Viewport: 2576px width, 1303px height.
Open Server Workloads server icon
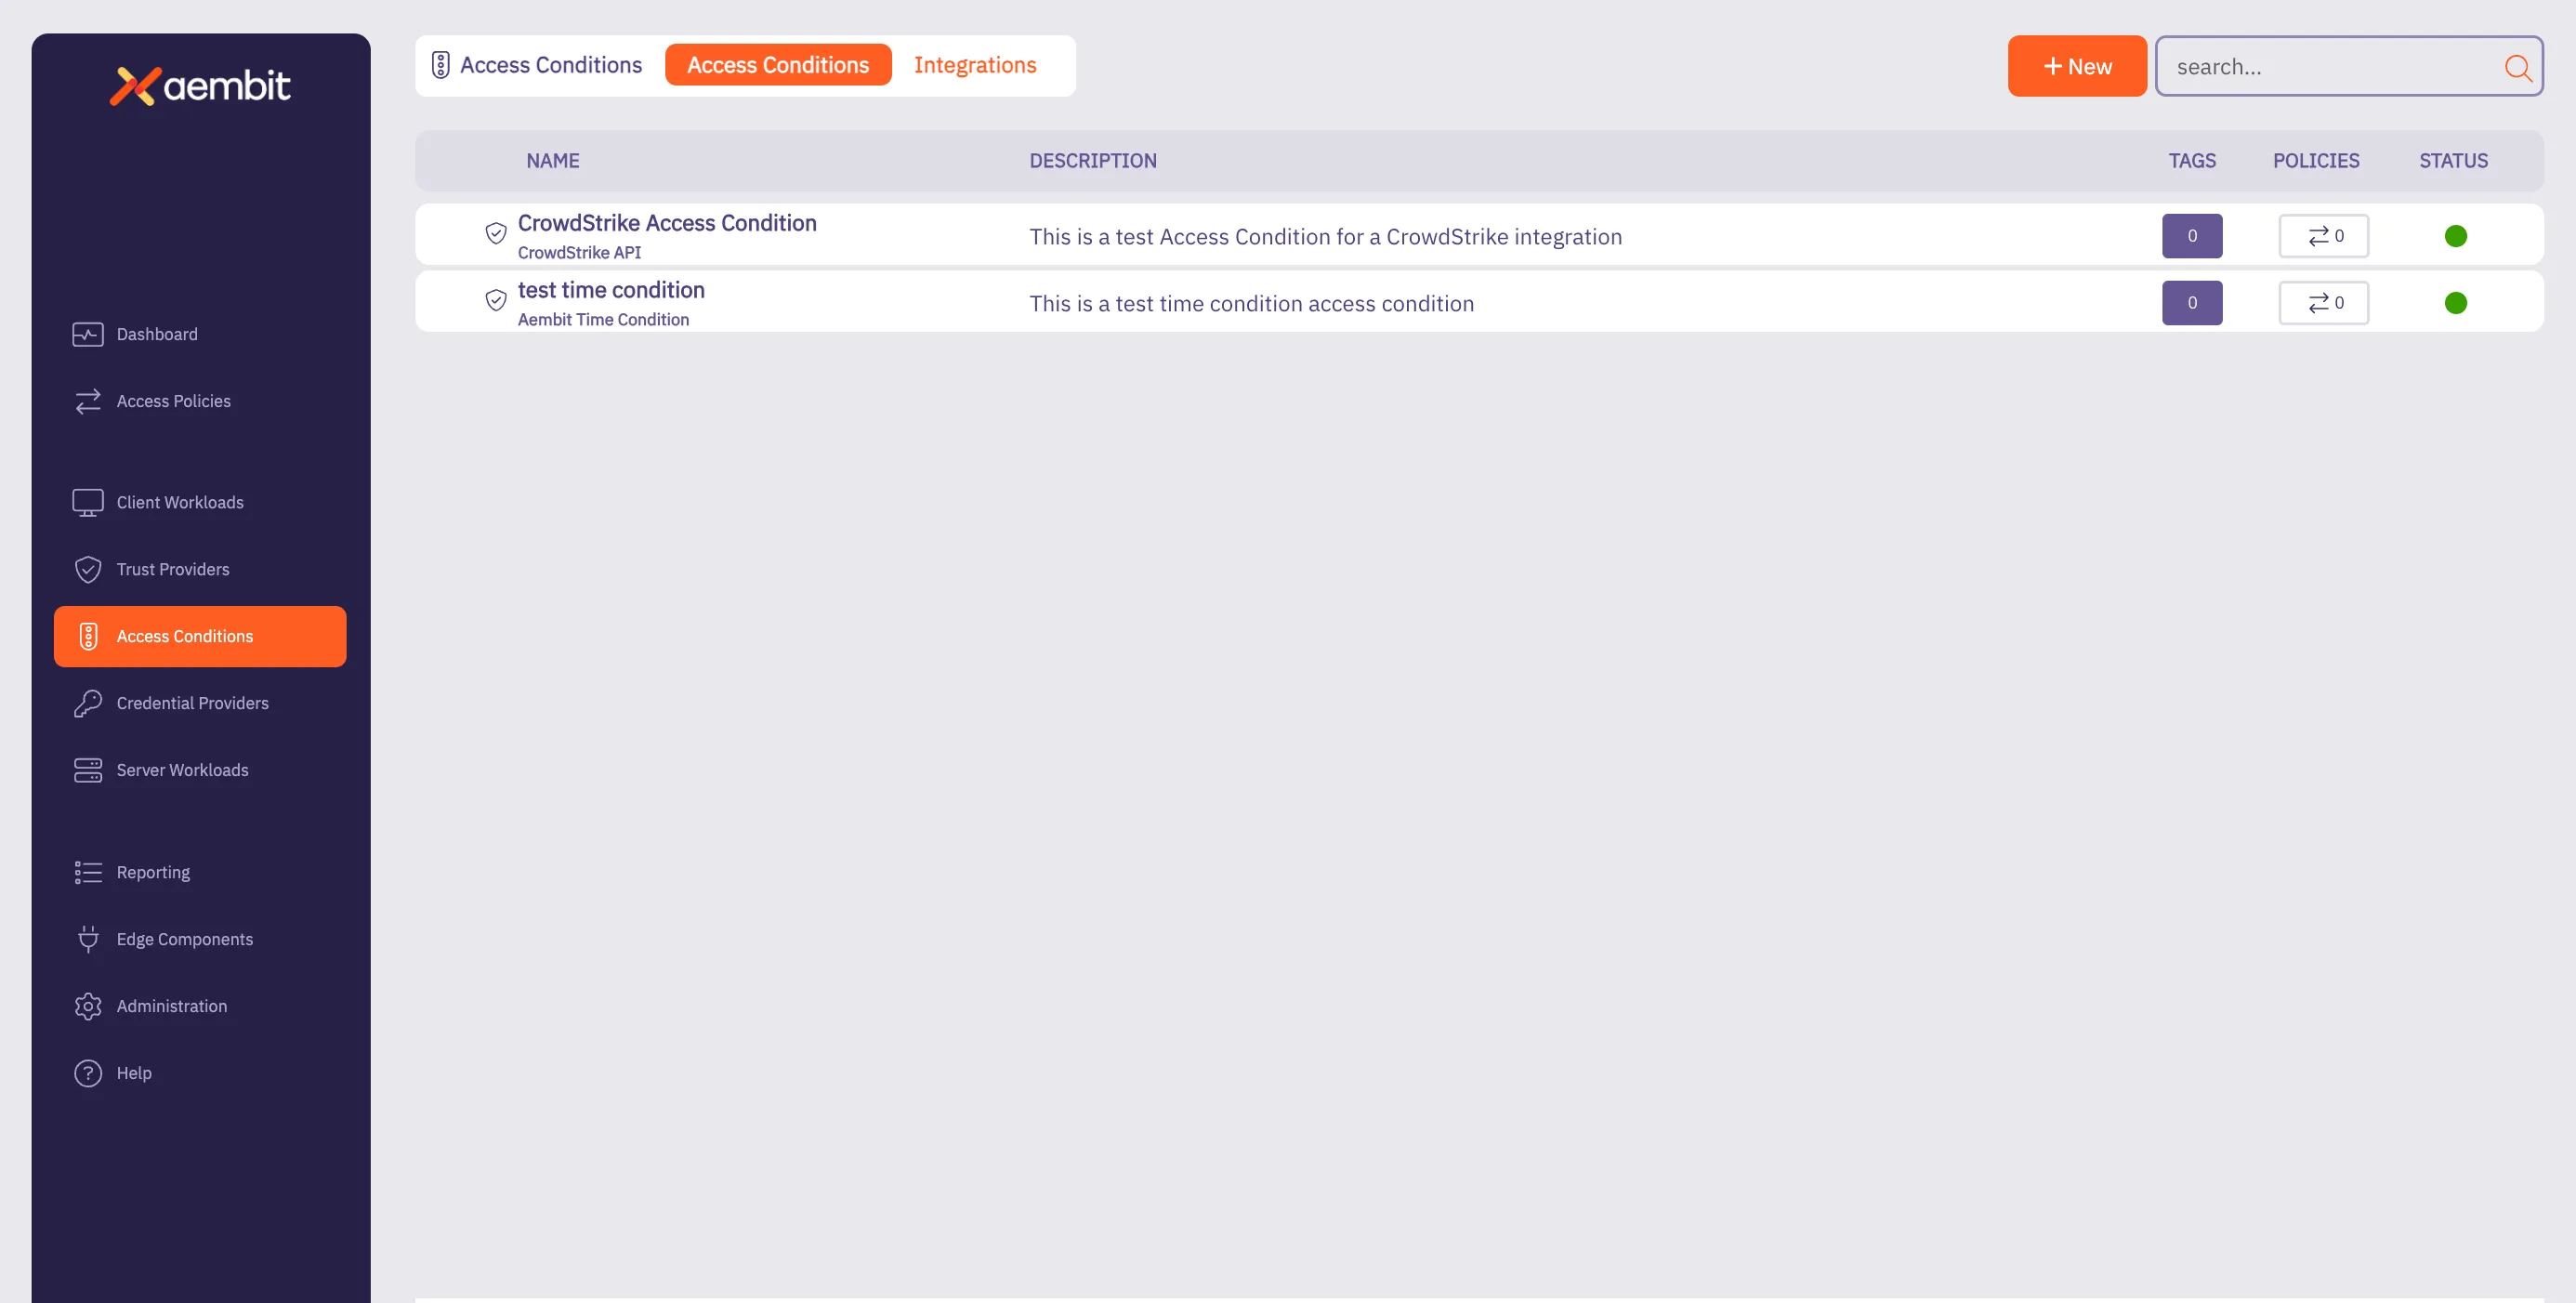[88, 770]
